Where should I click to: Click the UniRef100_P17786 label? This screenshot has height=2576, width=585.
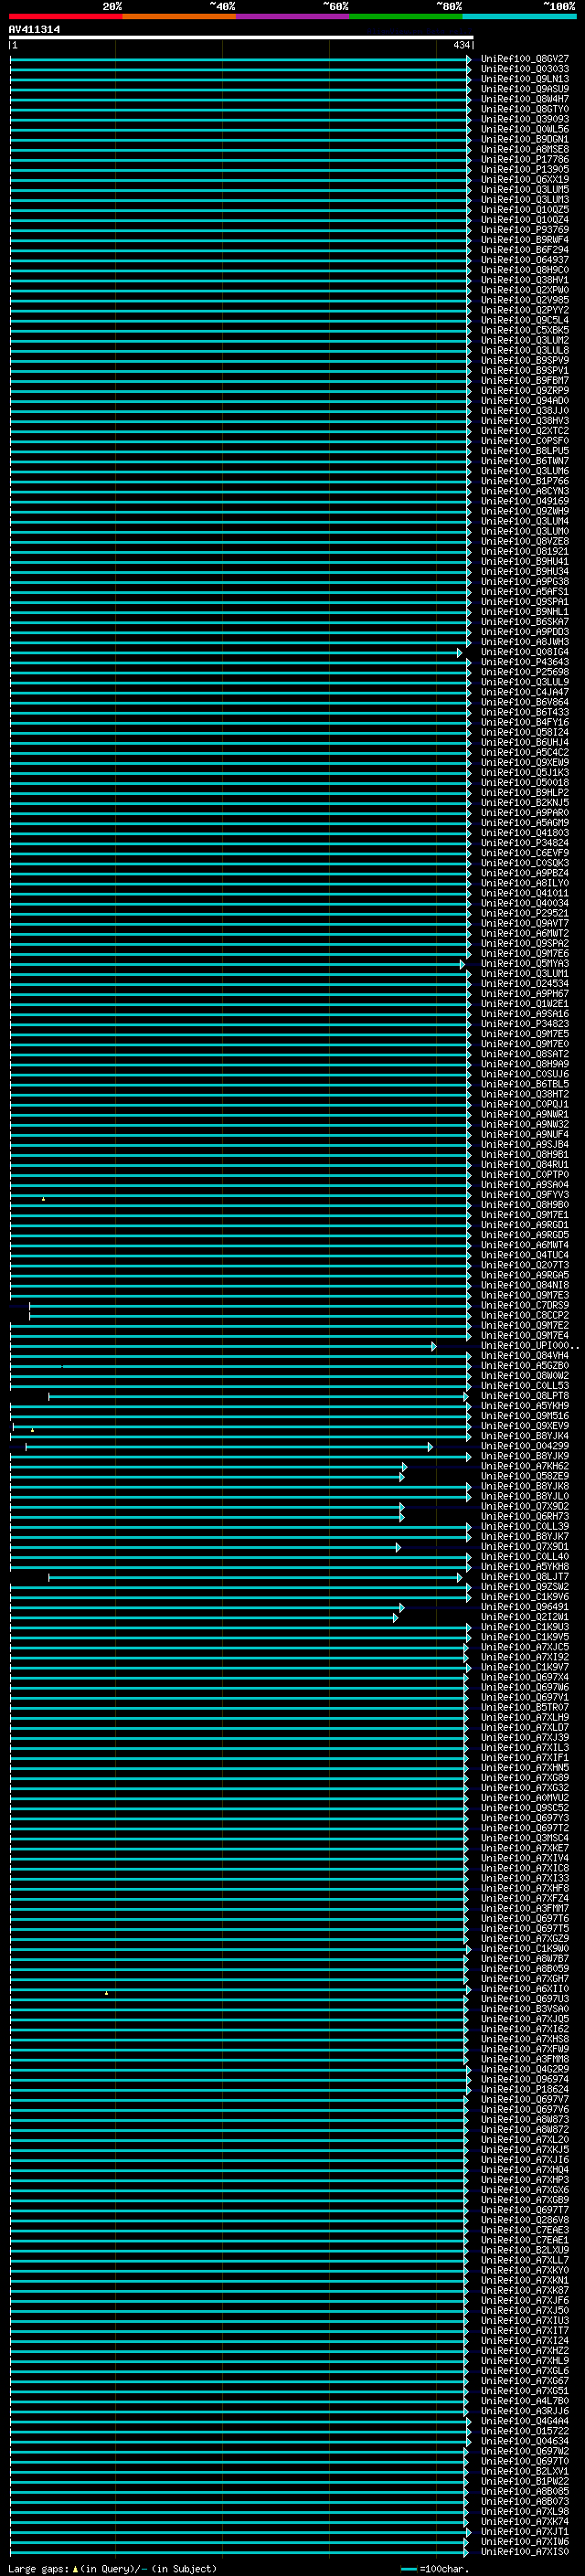pyautogui.click(x=525, y=159)
